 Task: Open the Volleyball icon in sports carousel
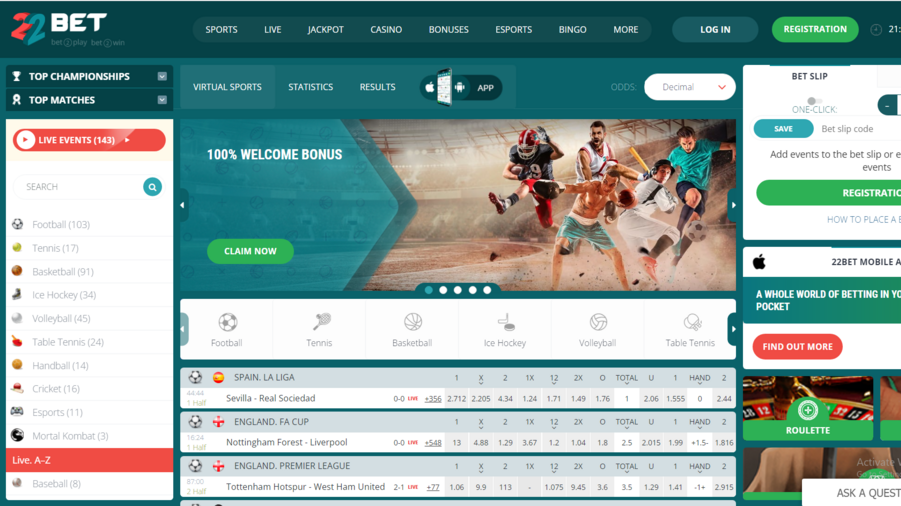pos(597,323)
